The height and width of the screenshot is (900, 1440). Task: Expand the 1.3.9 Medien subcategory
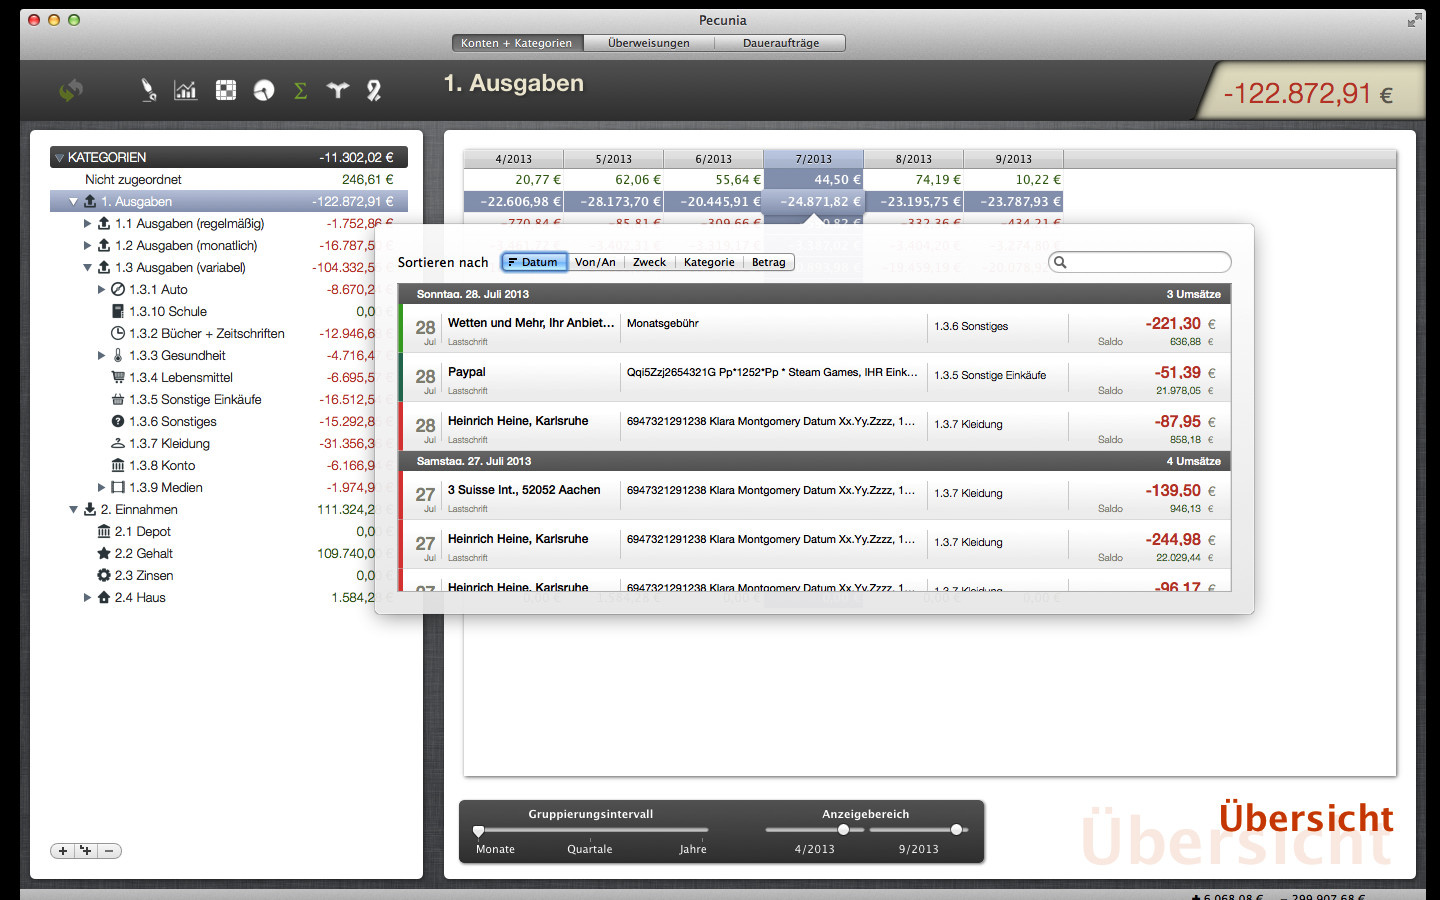pos(102,488)
